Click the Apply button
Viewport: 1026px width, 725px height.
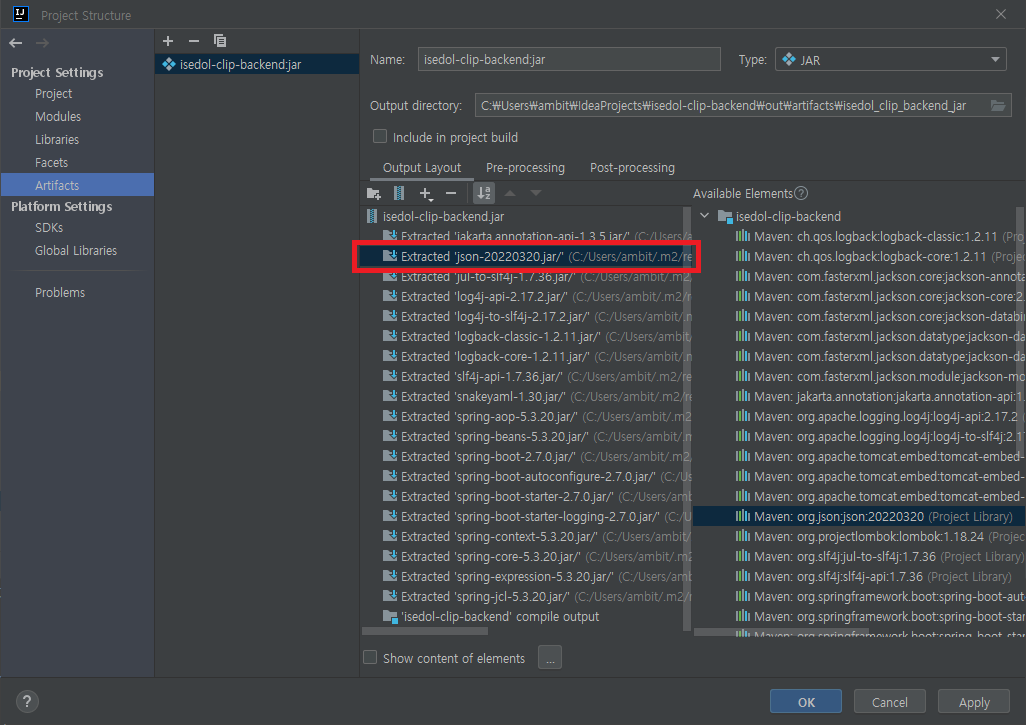point(974,702)
